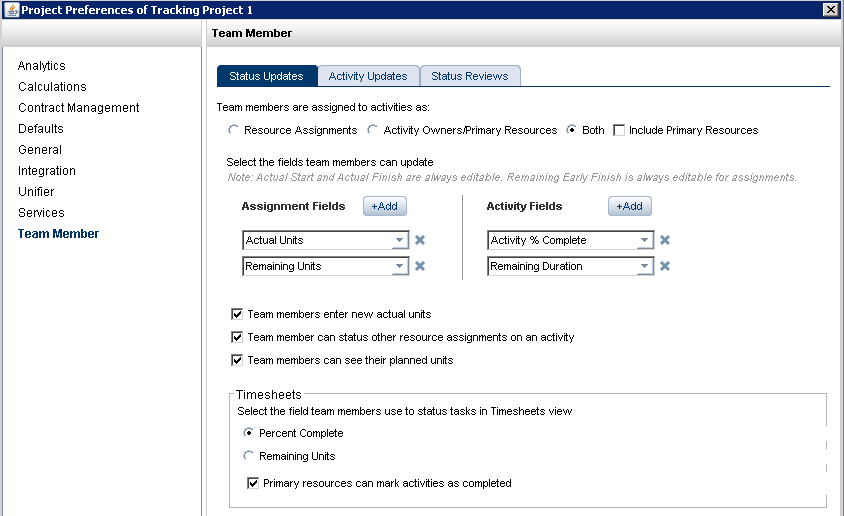Open General preferences

[x=40, y=150]
